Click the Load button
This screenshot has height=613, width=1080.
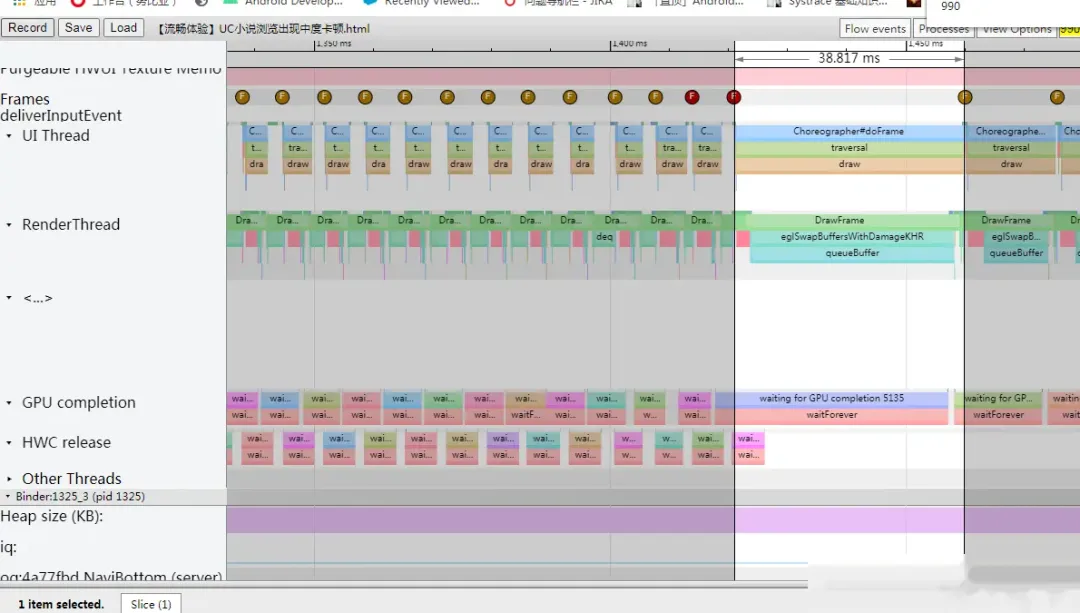tap(123, 28)
